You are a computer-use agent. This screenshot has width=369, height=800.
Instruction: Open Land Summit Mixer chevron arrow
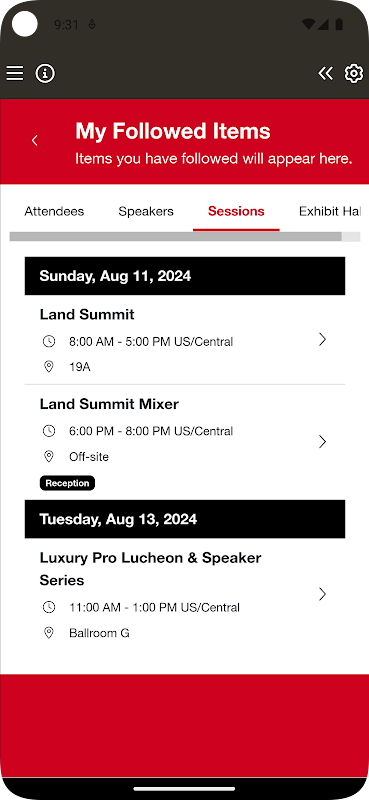tap(322, 441)
